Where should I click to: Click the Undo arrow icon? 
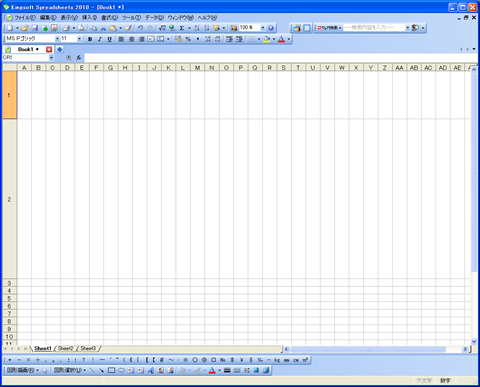coord(140,28)
